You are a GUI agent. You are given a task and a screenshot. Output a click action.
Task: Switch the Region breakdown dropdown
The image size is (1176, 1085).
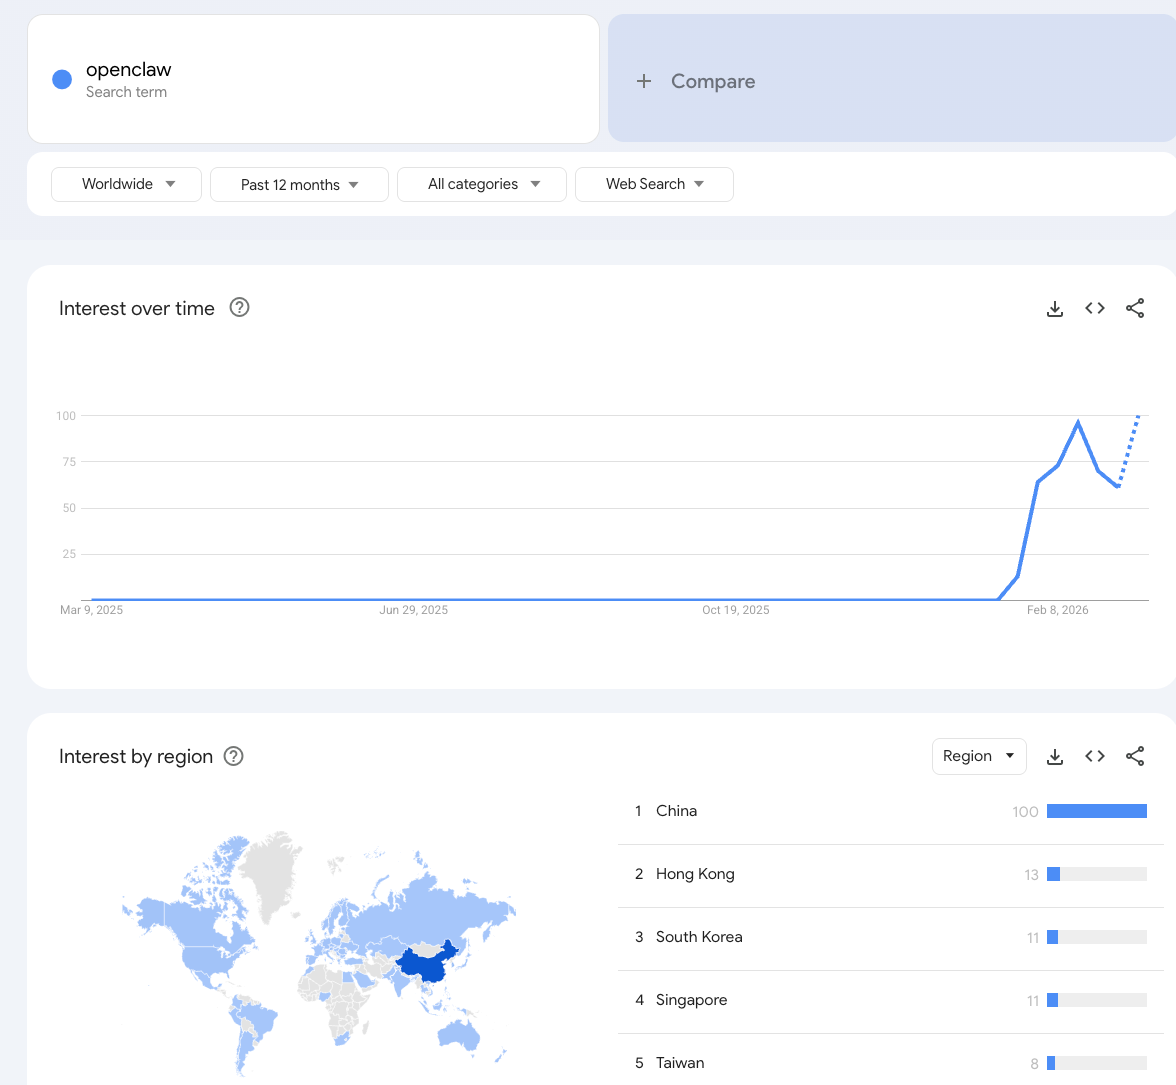978,756
